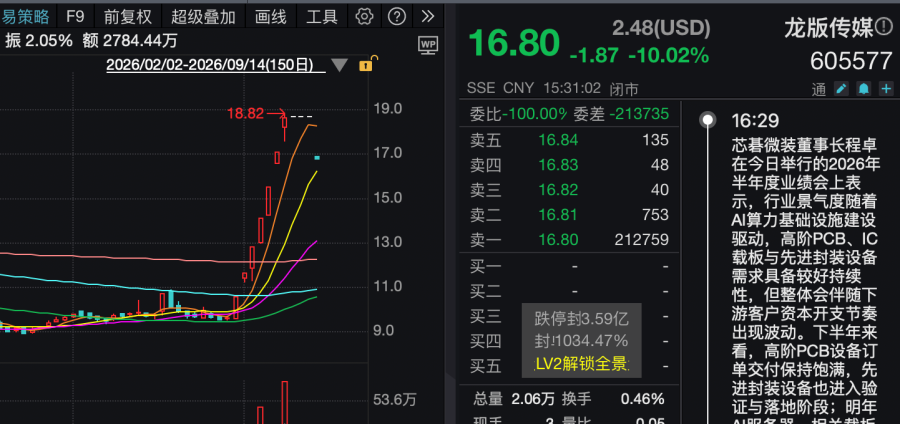Set a price alert bell icon
Screen dimensions: 900x424
863,89
